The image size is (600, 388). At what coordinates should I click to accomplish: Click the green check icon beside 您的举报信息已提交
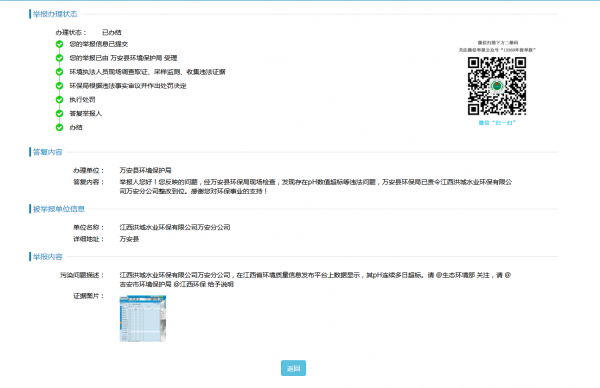[59, 44]
